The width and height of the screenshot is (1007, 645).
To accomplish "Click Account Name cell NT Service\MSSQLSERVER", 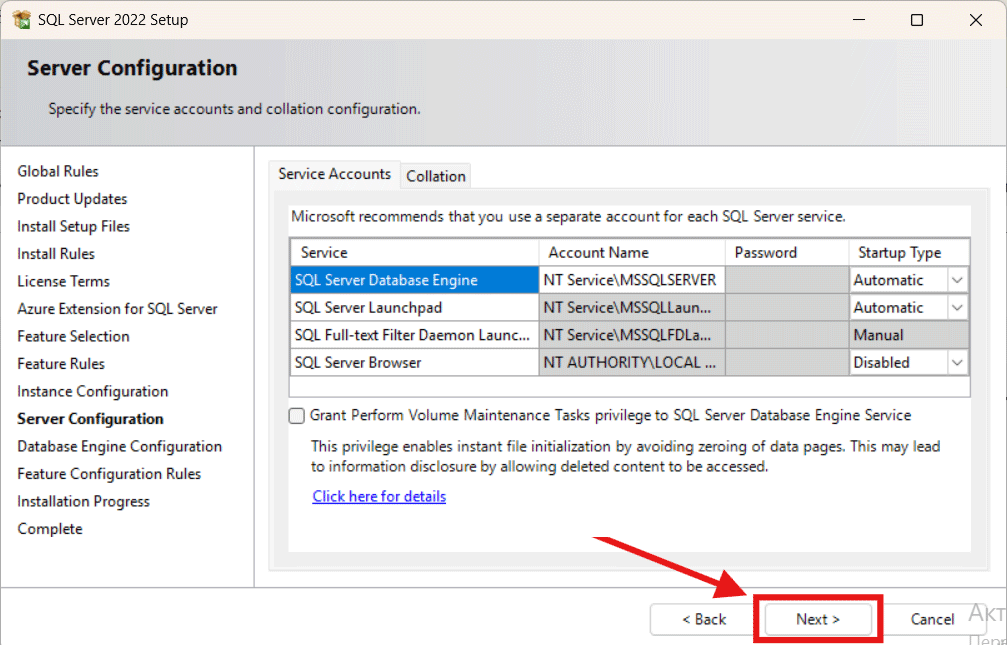I will [x=631, y=281].
